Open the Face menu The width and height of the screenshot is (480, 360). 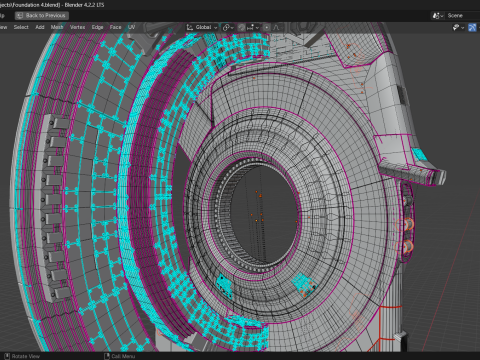115,27
